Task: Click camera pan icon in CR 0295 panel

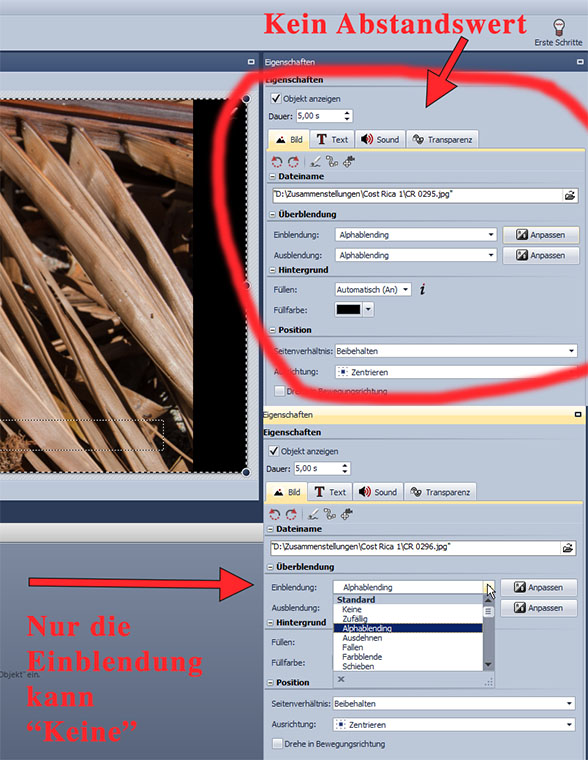Action: pyautogui.click(x=348, y=161)
